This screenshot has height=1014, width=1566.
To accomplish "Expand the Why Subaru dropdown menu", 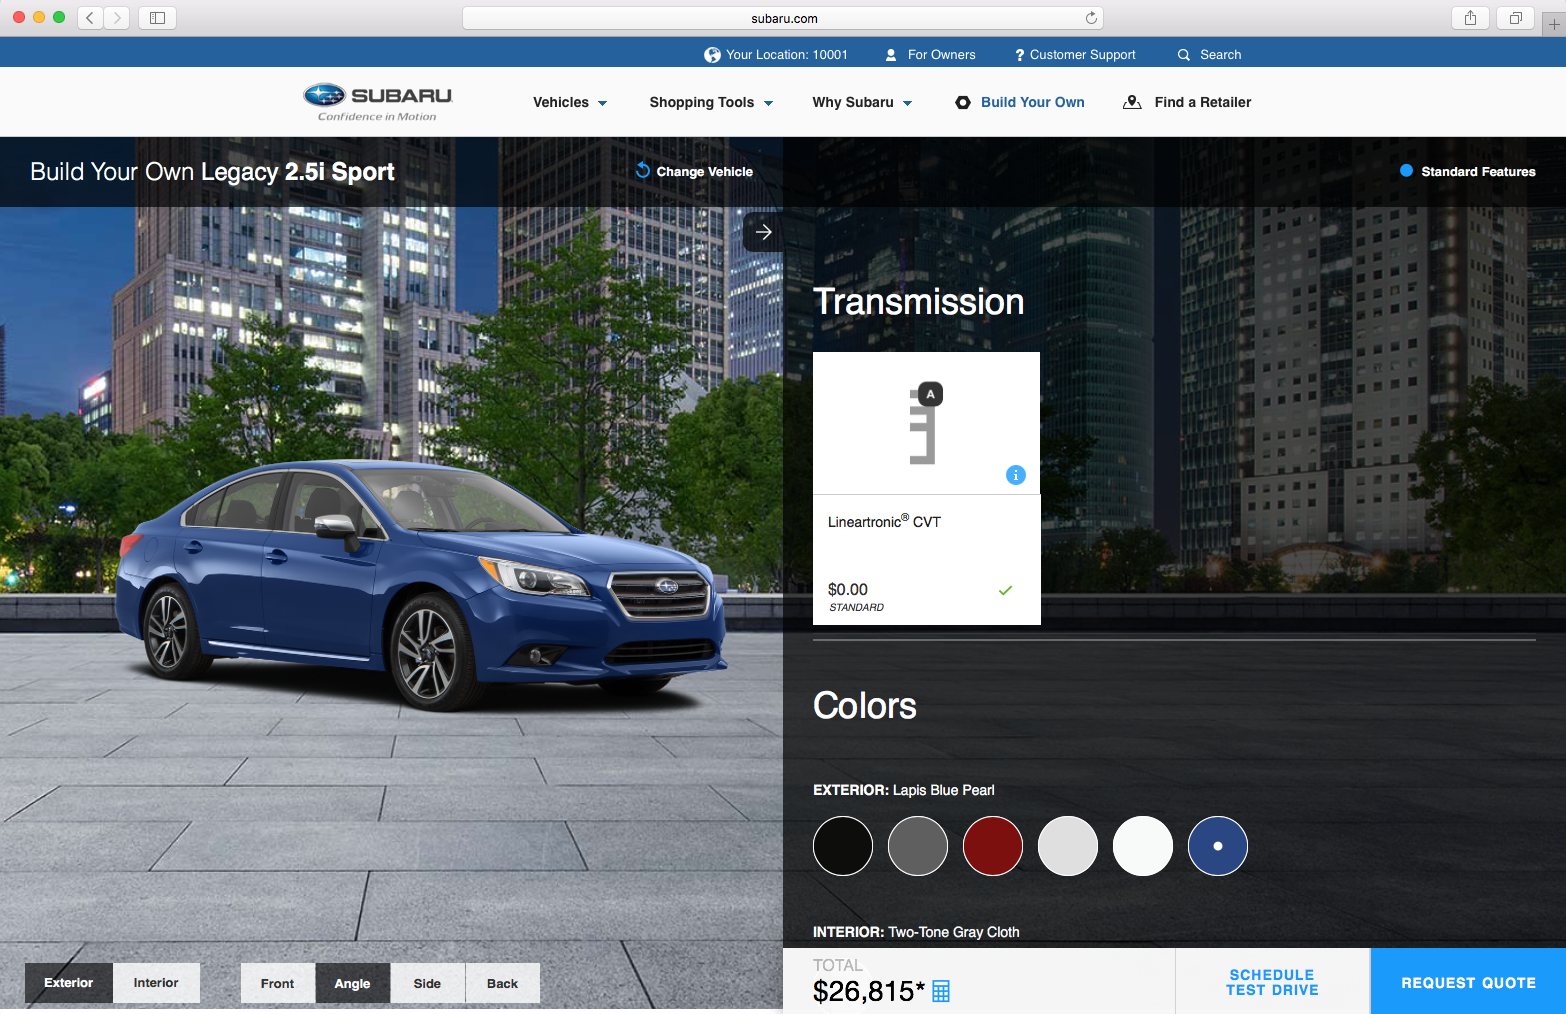I will [x=862, y=102].
